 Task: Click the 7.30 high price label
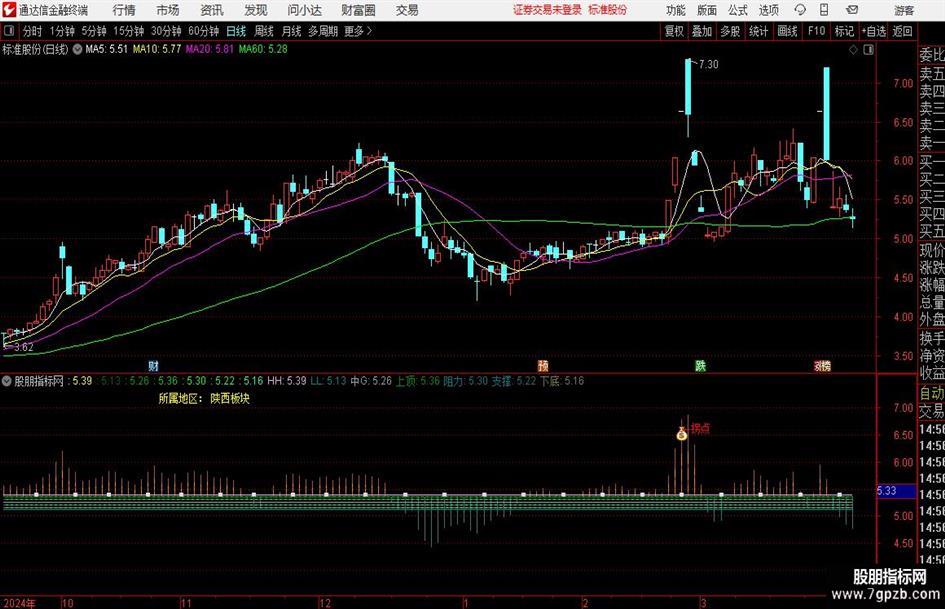[708, 65]
